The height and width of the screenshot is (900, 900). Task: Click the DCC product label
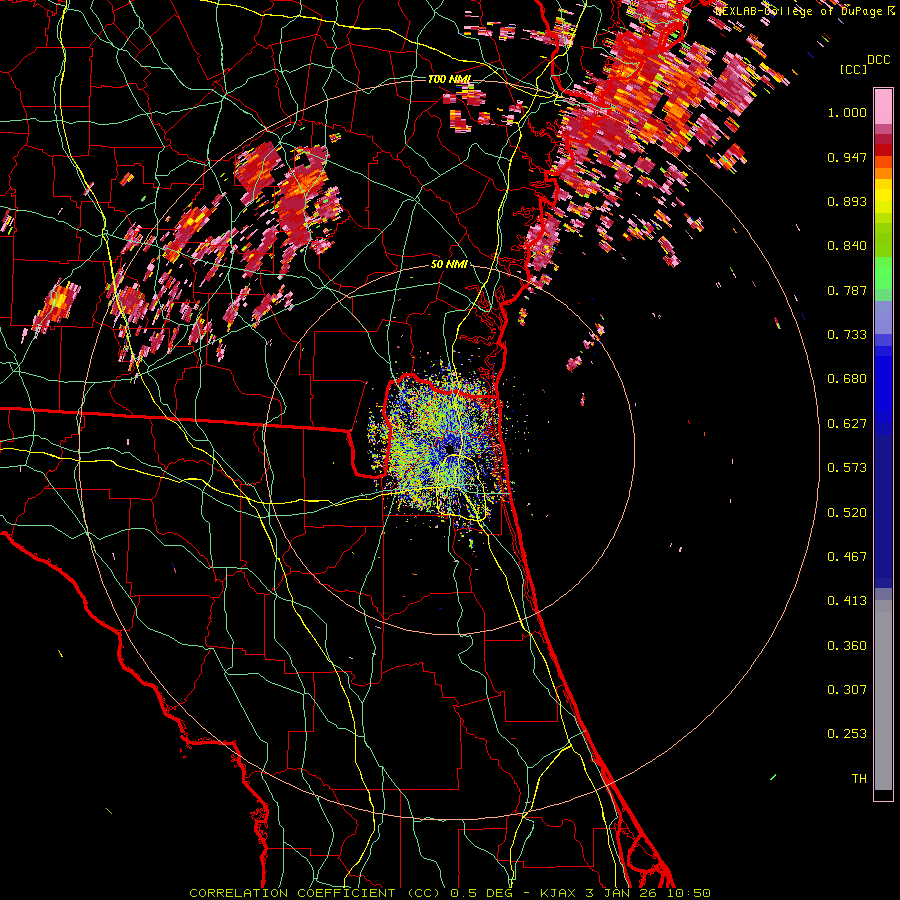[879, 60]
